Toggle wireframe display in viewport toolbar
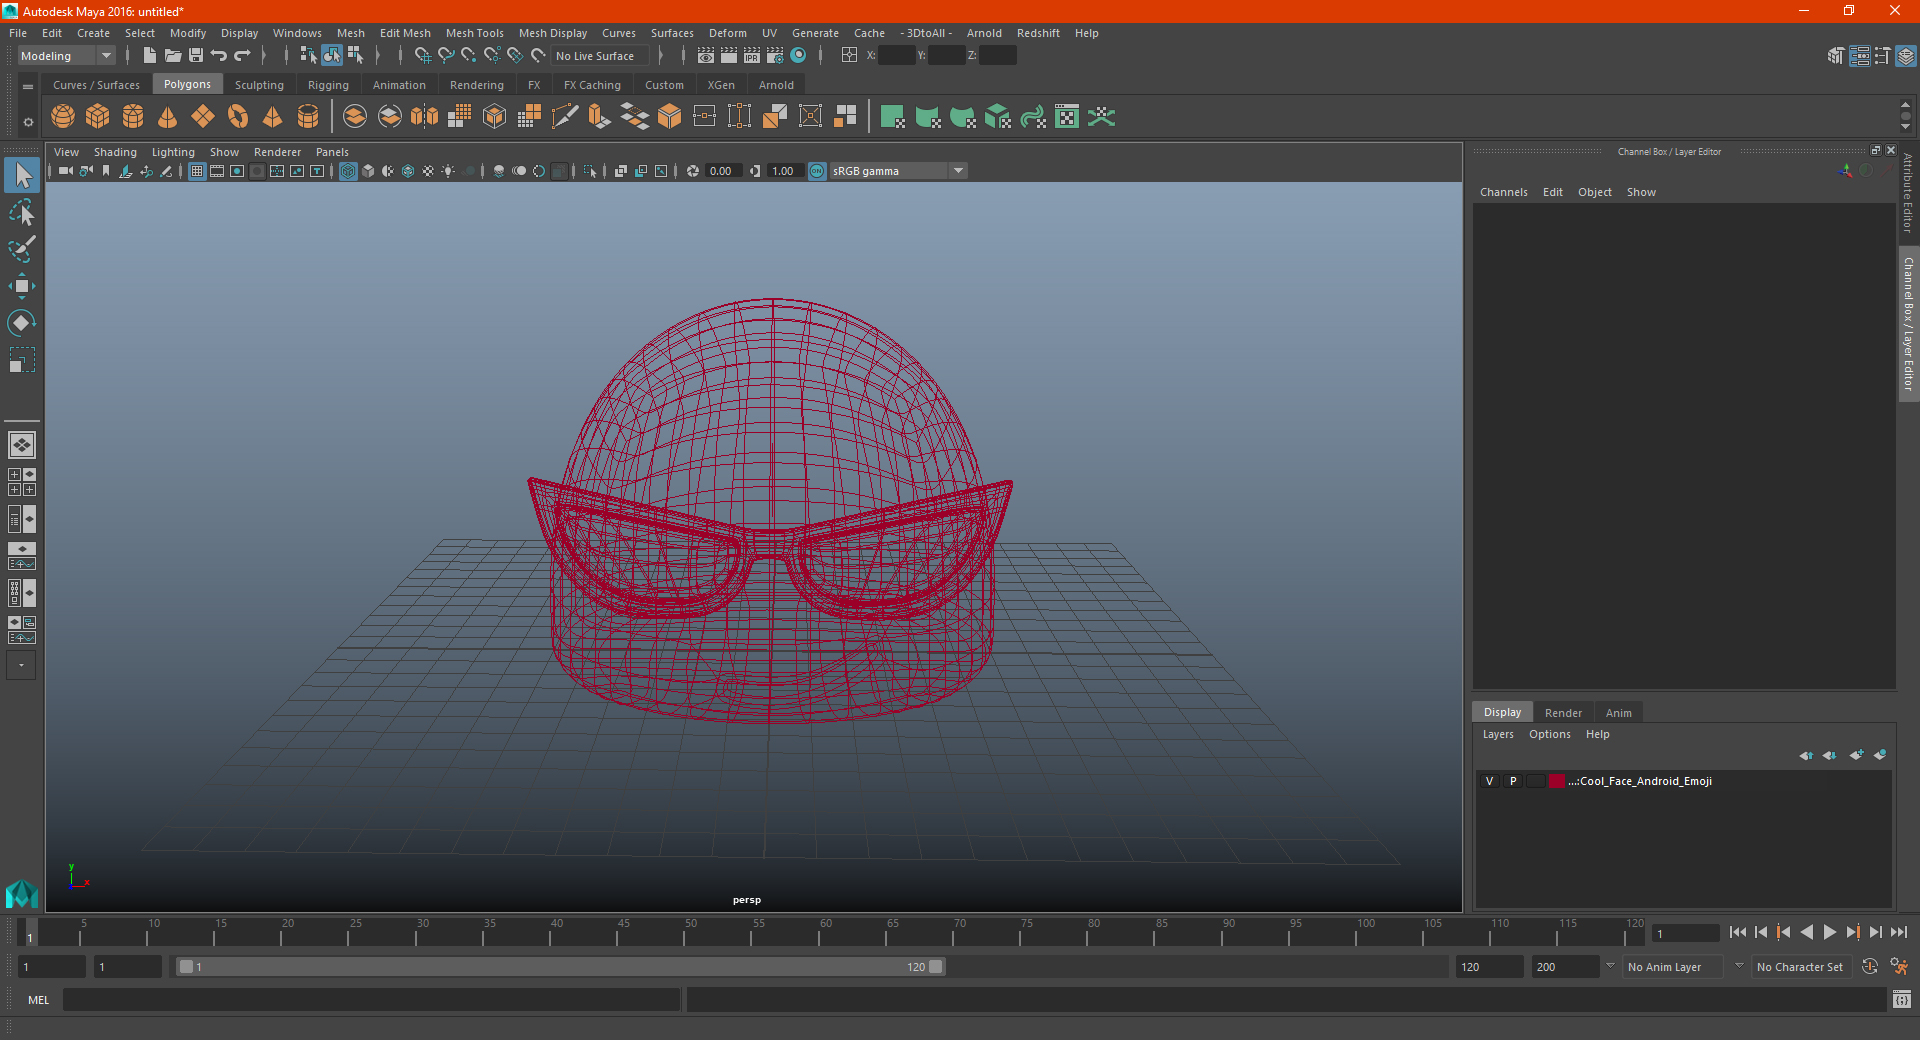The image size is (1920, 1040). (x=348, y=171)
